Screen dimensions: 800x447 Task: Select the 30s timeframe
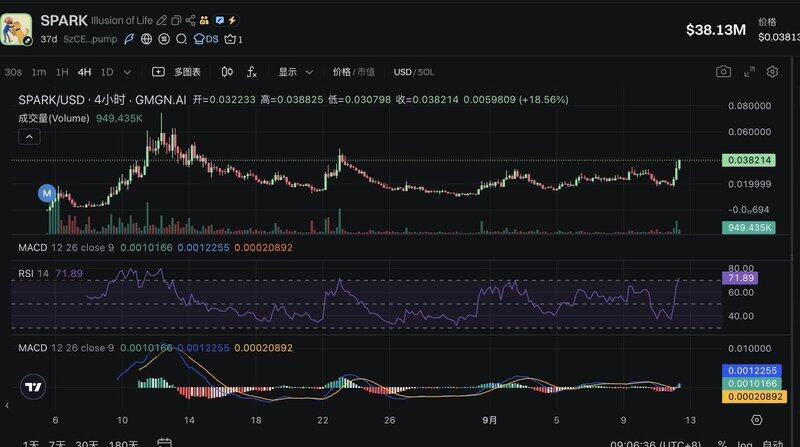(13, 72)
